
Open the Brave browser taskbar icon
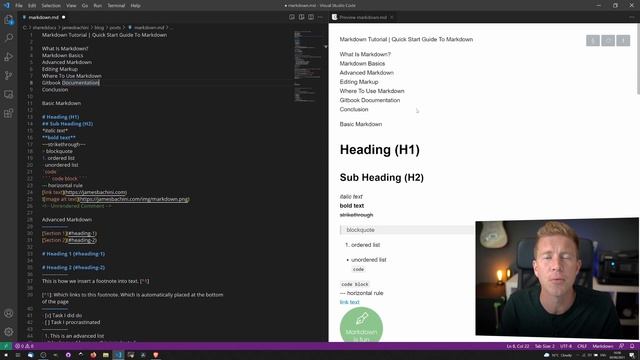pos(156,355)
